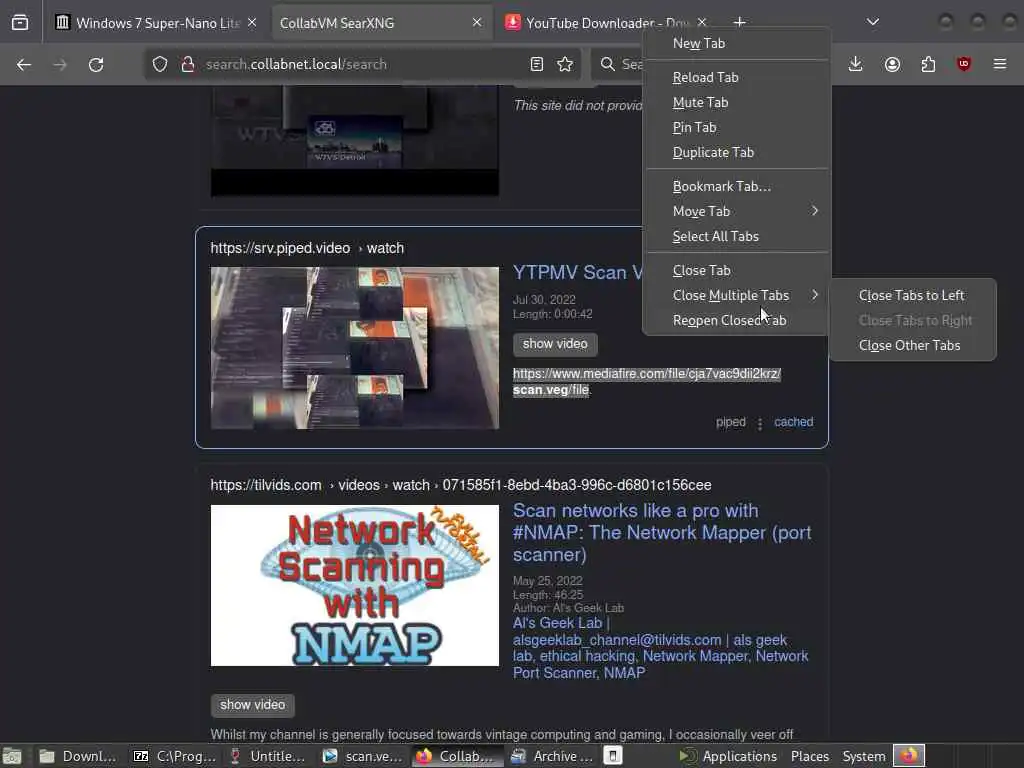This screenshot has width=1024, height=768.
Task: Open the taskbar show desktop icon
Action: tap(12, 756)
